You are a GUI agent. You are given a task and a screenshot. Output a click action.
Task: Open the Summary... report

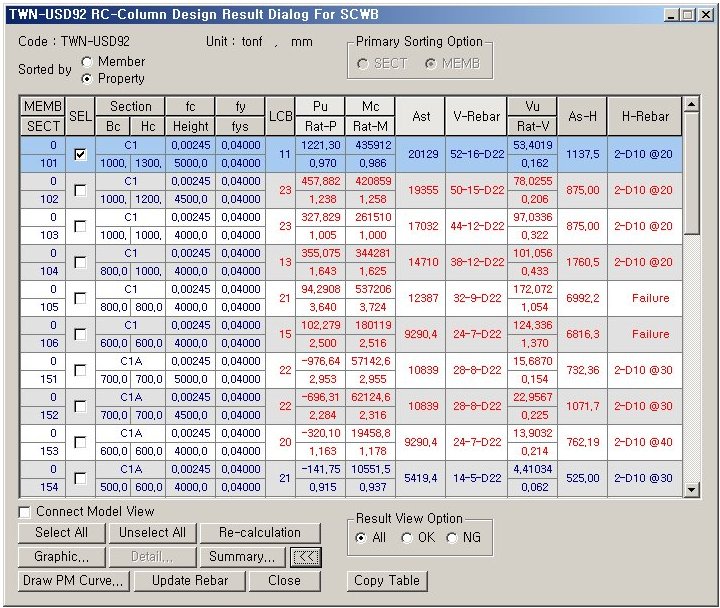point(242,557)
